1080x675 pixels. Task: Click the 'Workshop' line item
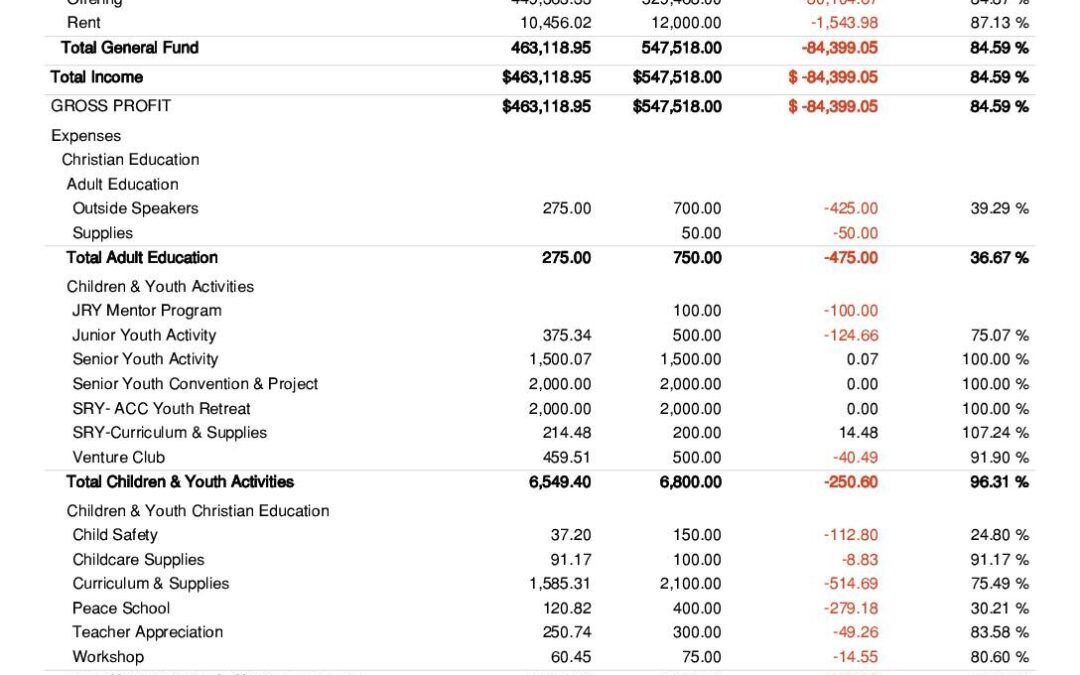click(x=108, y=657)
